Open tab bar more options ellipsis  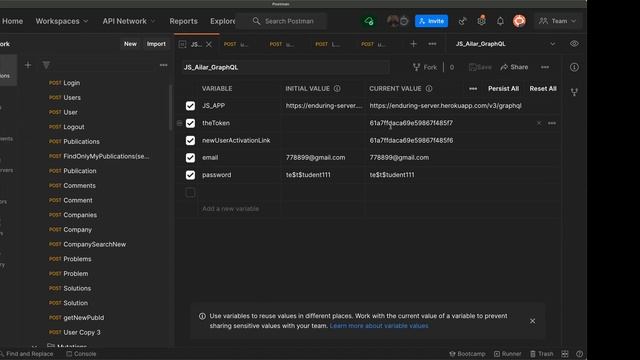coord(432,44)
